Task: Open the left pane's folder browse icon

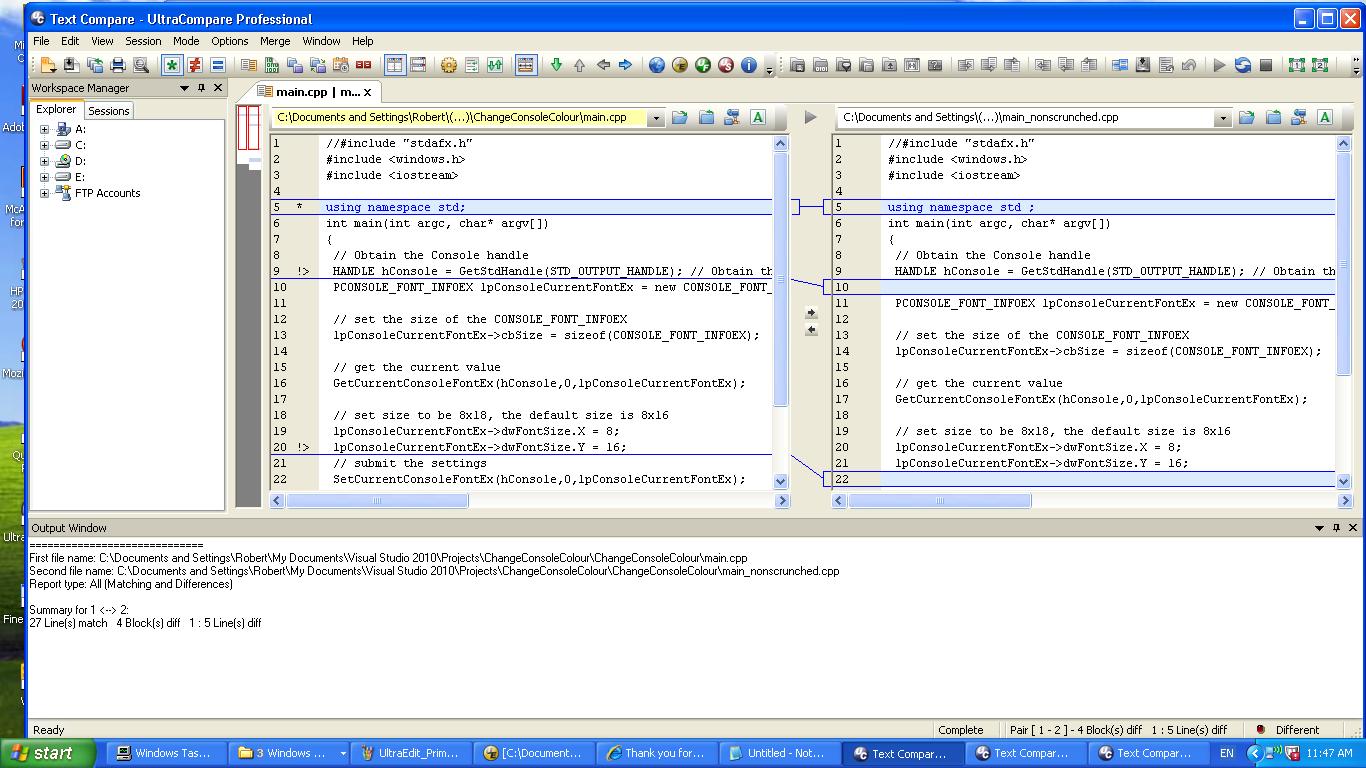Action: pos(679,117)
